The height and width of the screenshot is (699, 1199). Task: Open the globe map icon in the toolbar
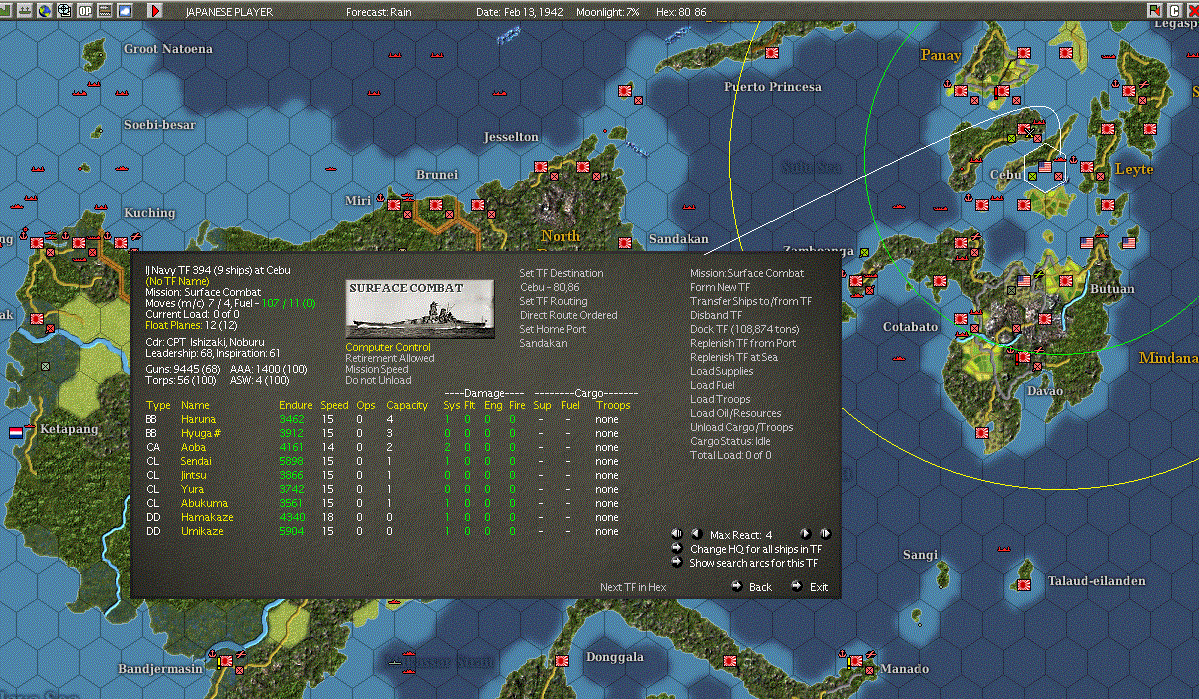coord(45,11)
